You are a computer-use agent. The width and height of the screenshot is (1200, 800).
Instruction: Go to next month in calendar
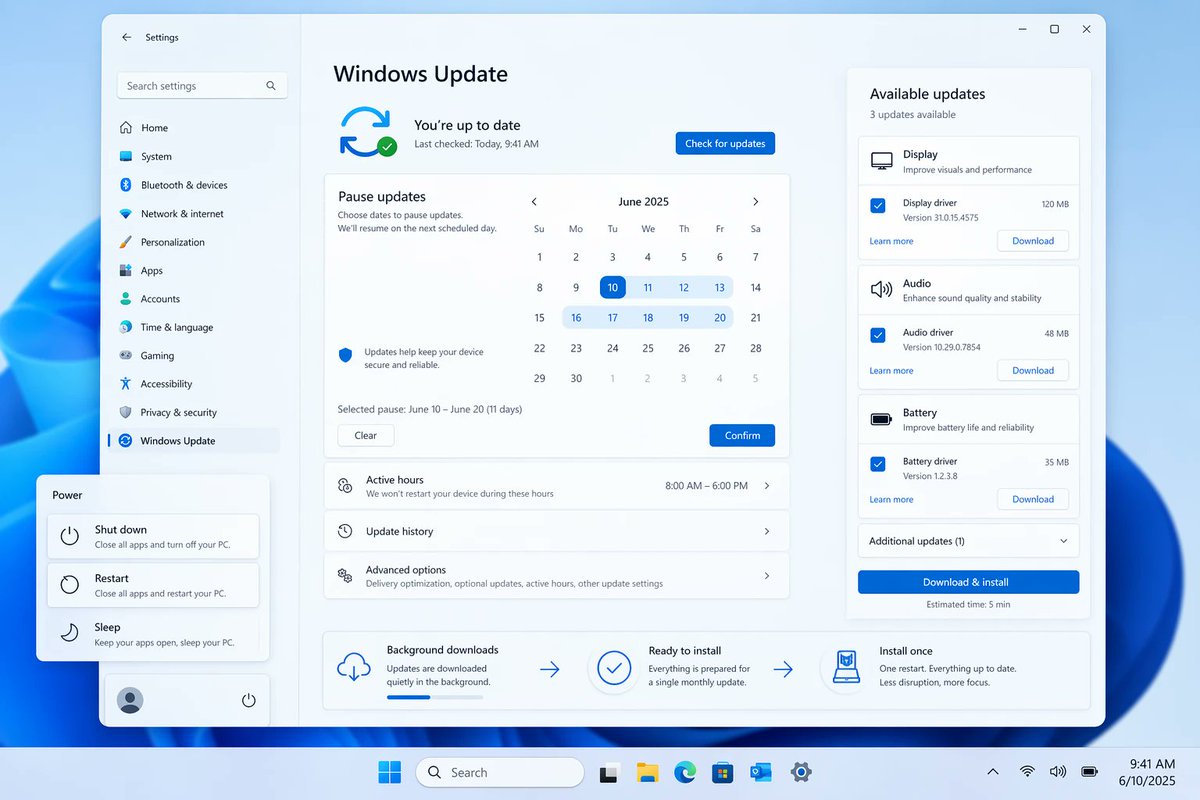[x=756, y=202]
